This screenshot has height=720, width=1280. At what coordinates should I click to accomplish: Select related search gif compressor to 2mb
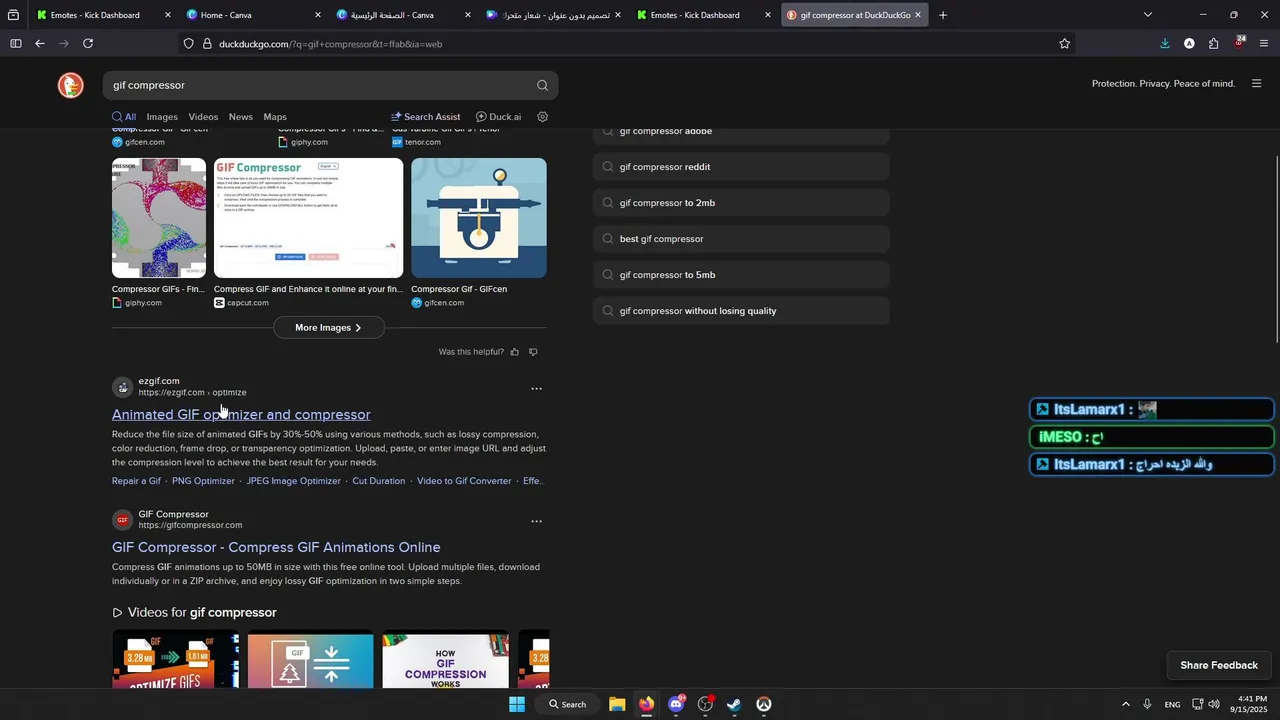(741, 203)
